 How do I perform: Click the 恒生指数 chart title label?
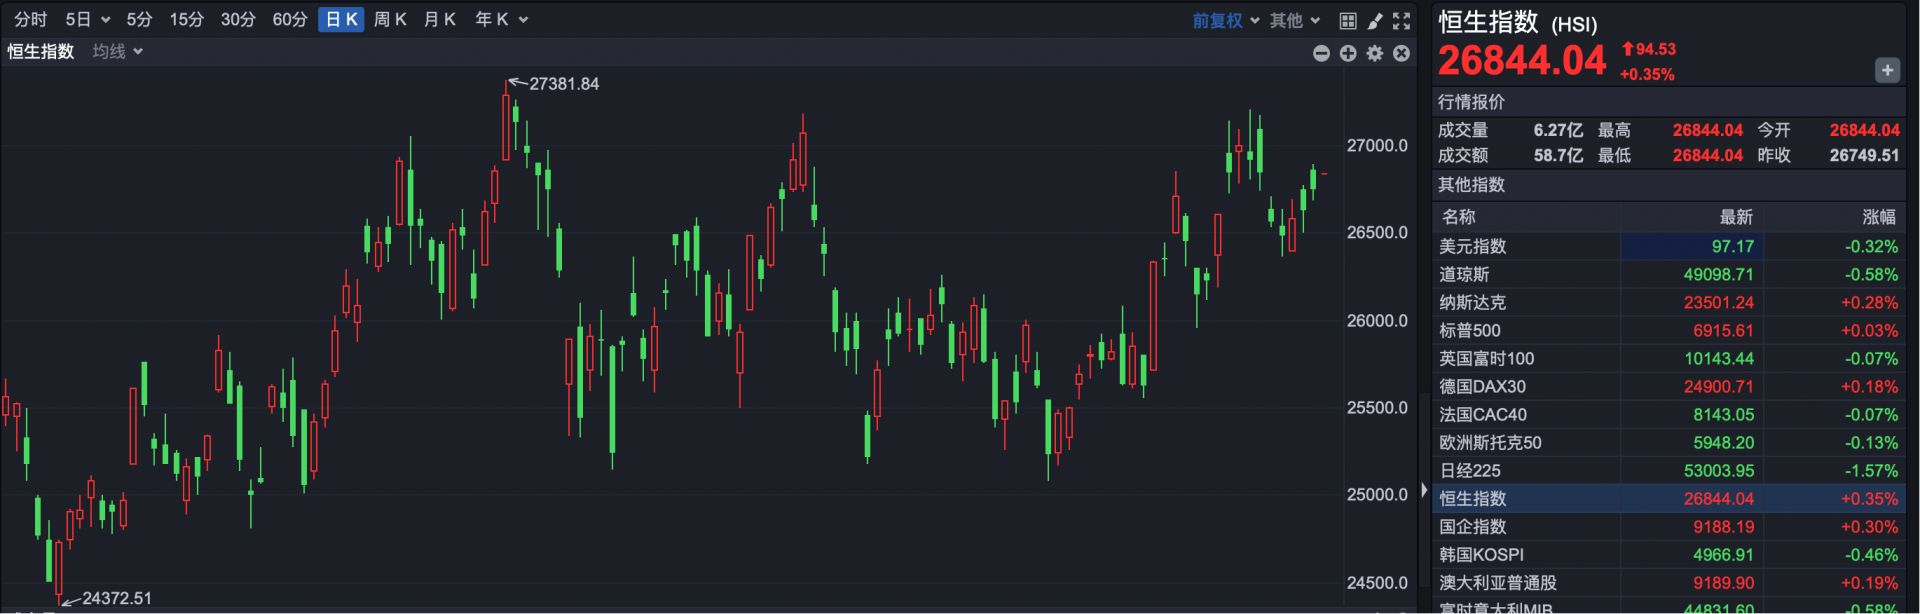(x=41, y=51)
